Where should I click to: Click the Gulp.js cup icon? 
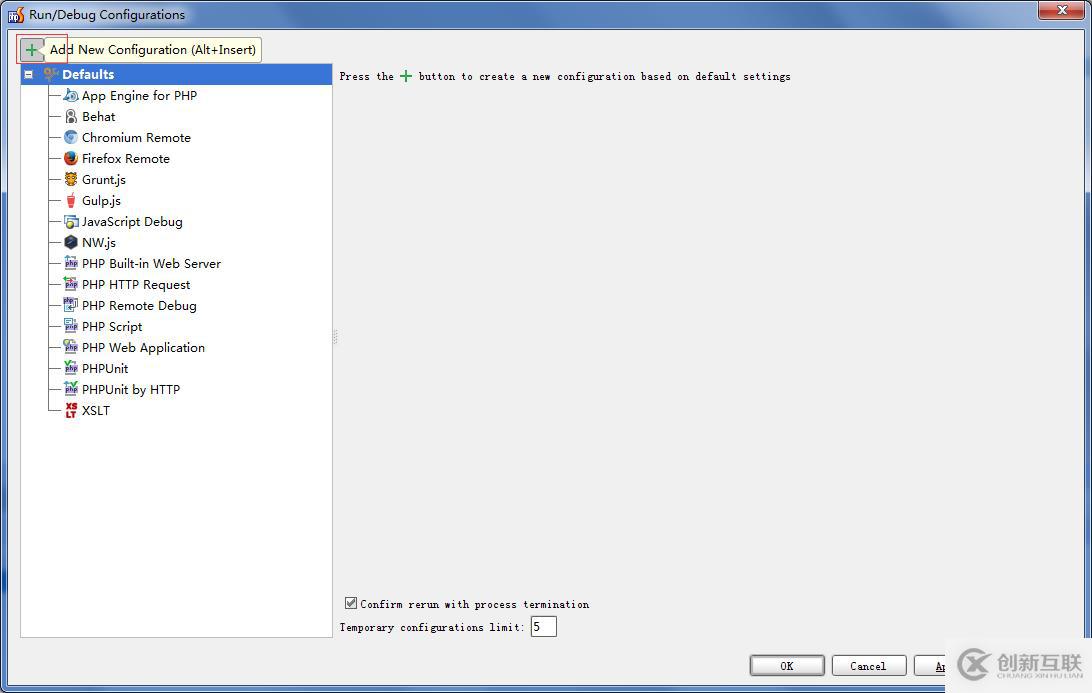70,201
